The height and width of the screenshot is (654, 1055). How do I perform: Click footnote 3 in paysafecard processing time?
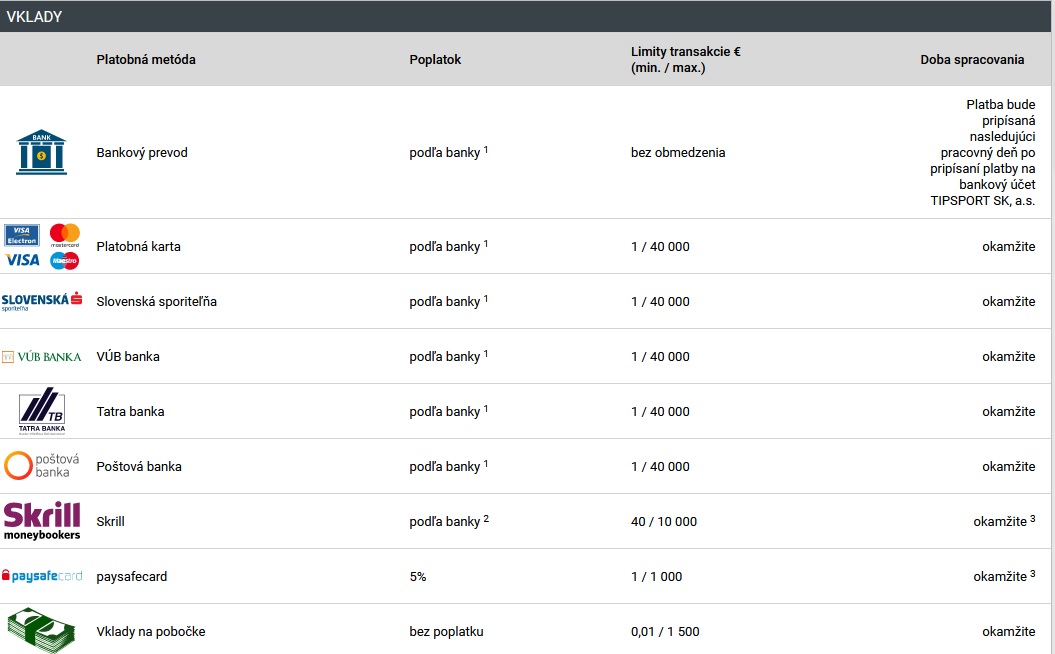[1033, 573]
